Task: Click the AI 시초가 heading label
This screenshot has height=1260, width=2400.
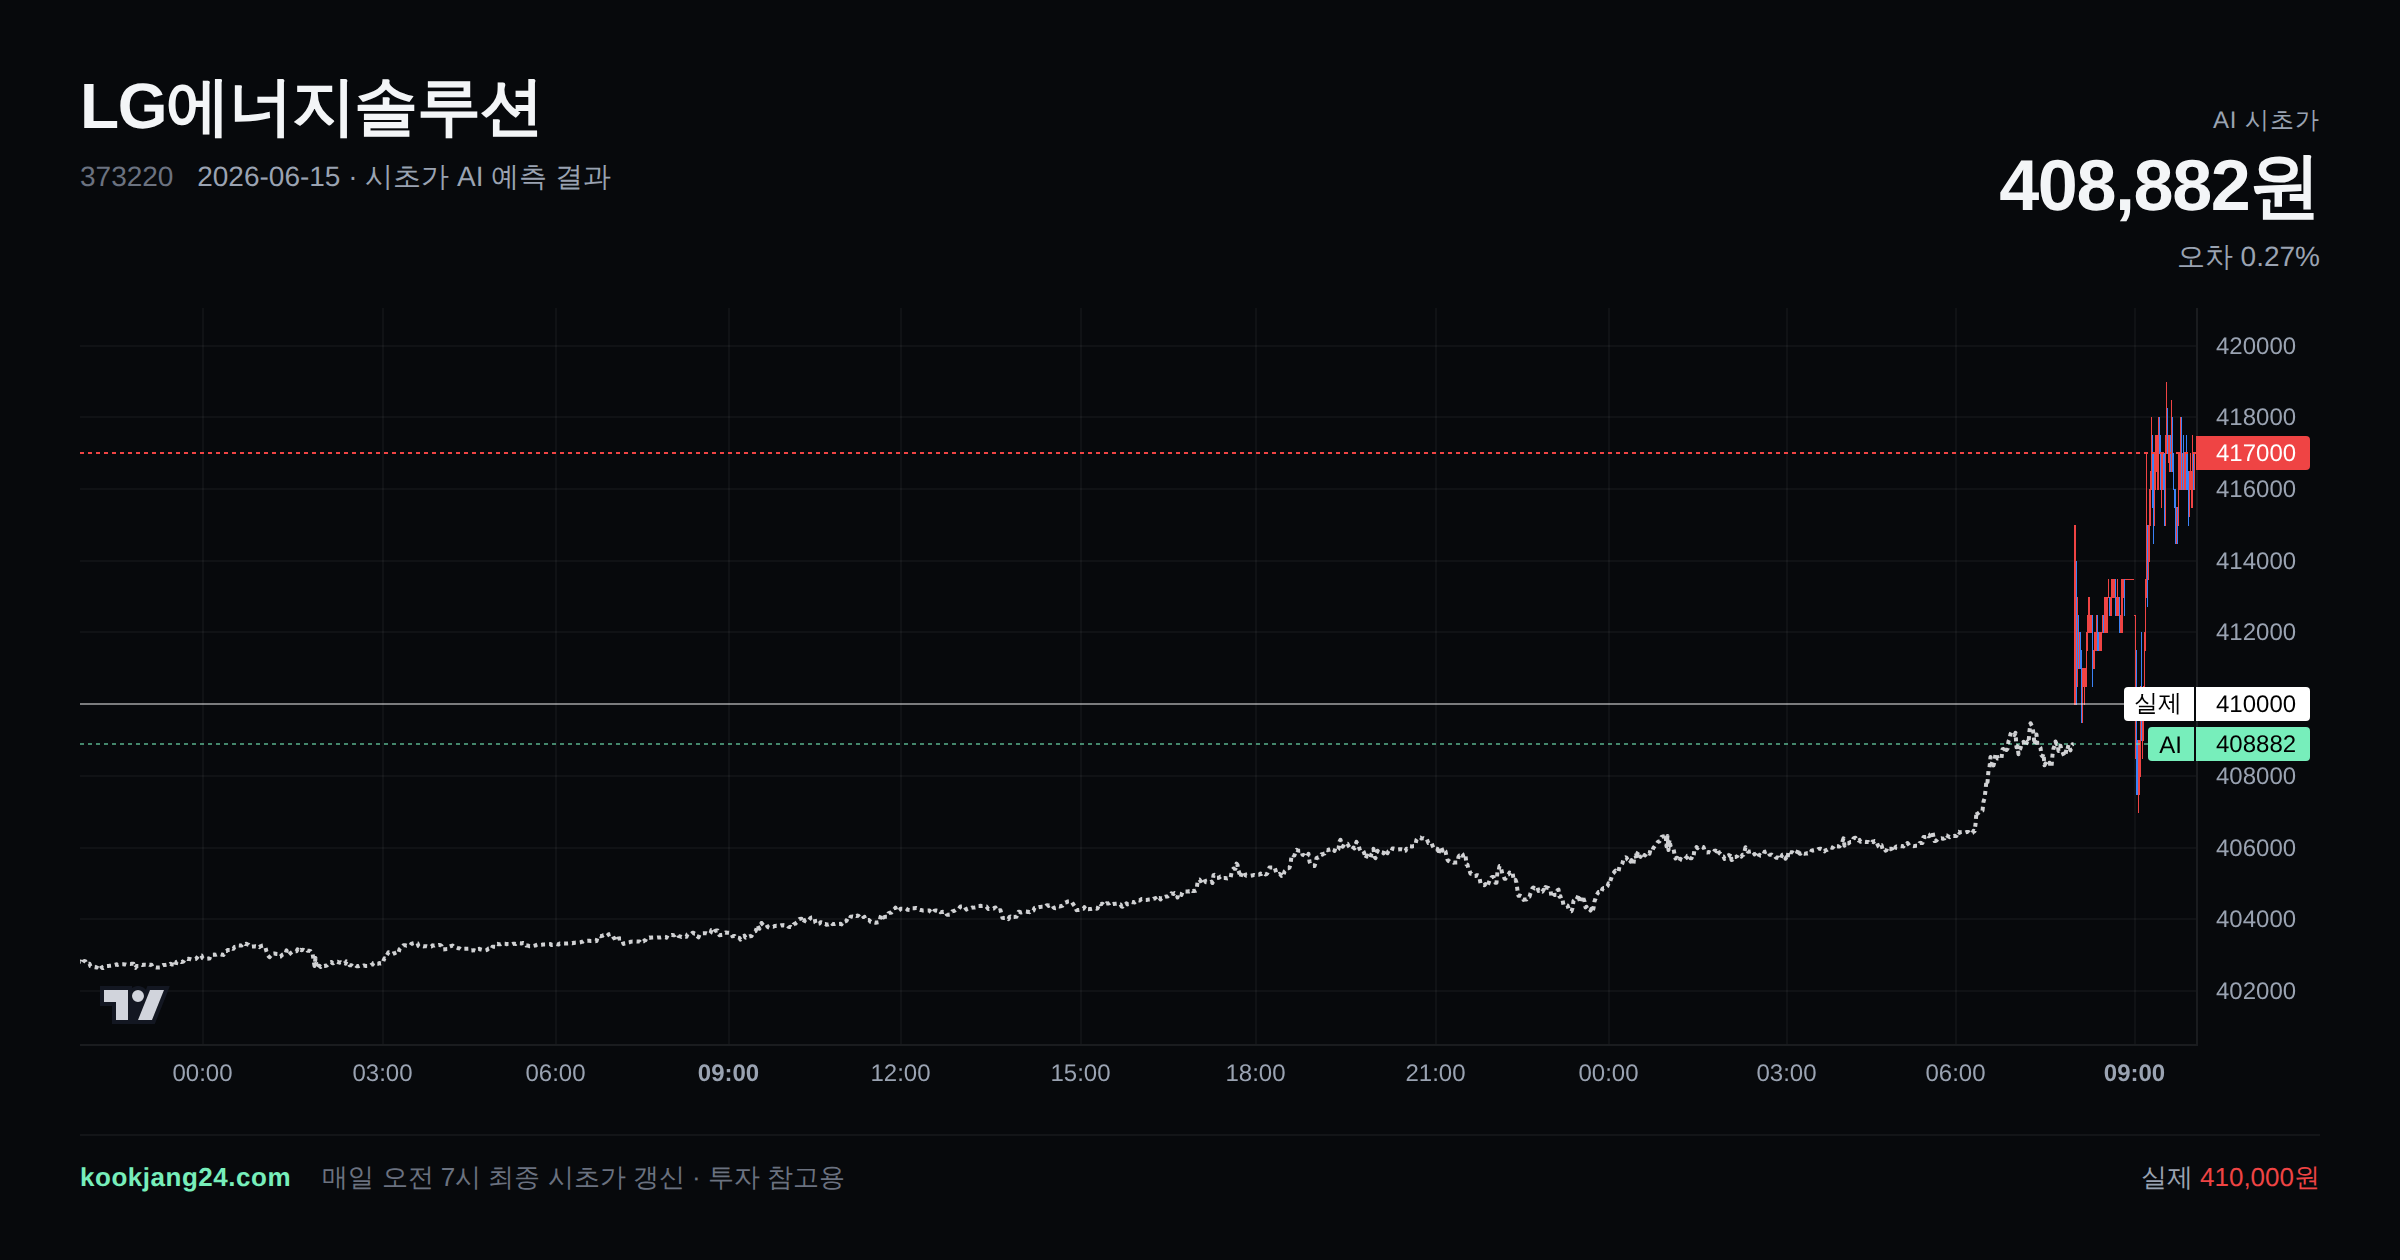Action: click(x=2266, y=120)
